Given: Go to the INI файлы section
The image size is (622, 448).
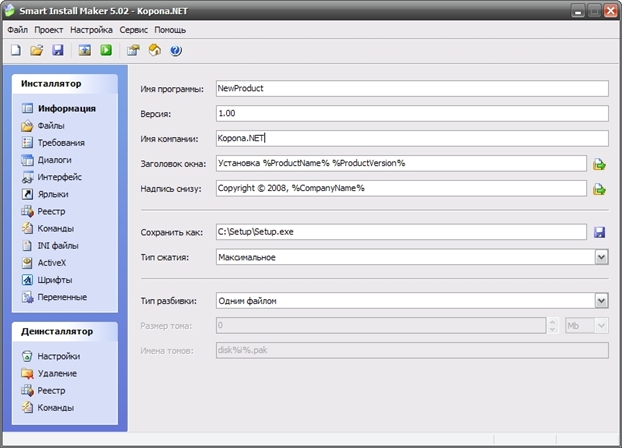Looking at the screenshot, I should [50, 246].
